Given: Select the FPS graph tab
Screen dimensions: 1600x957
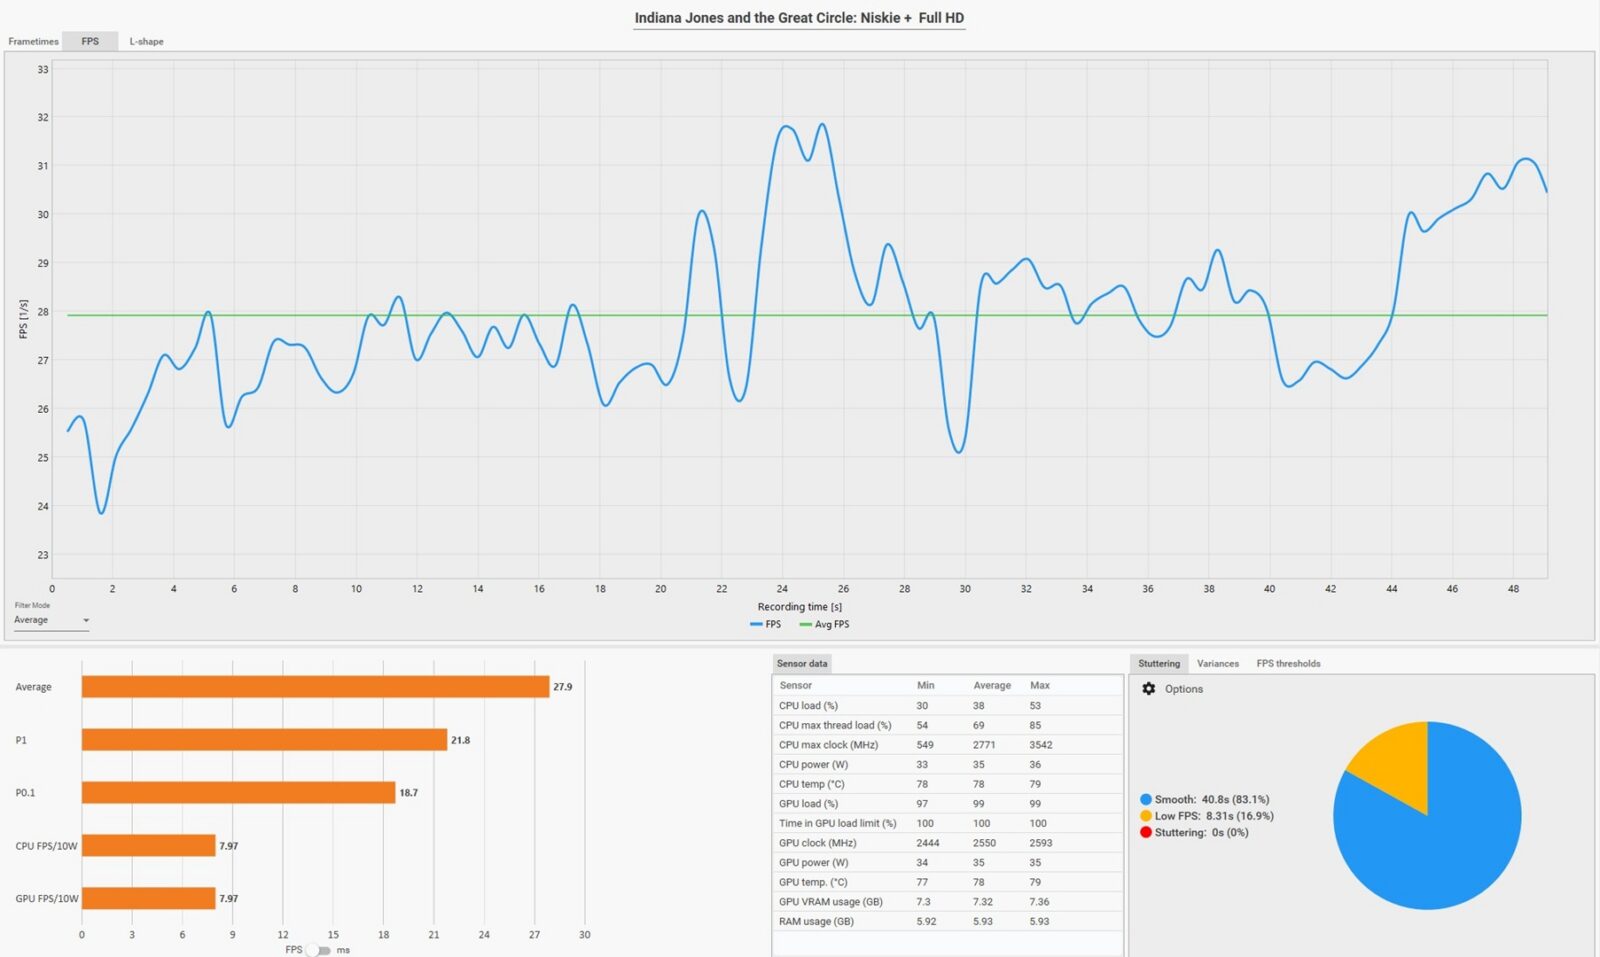Looking at the screenshot, I should coord(90,41).
